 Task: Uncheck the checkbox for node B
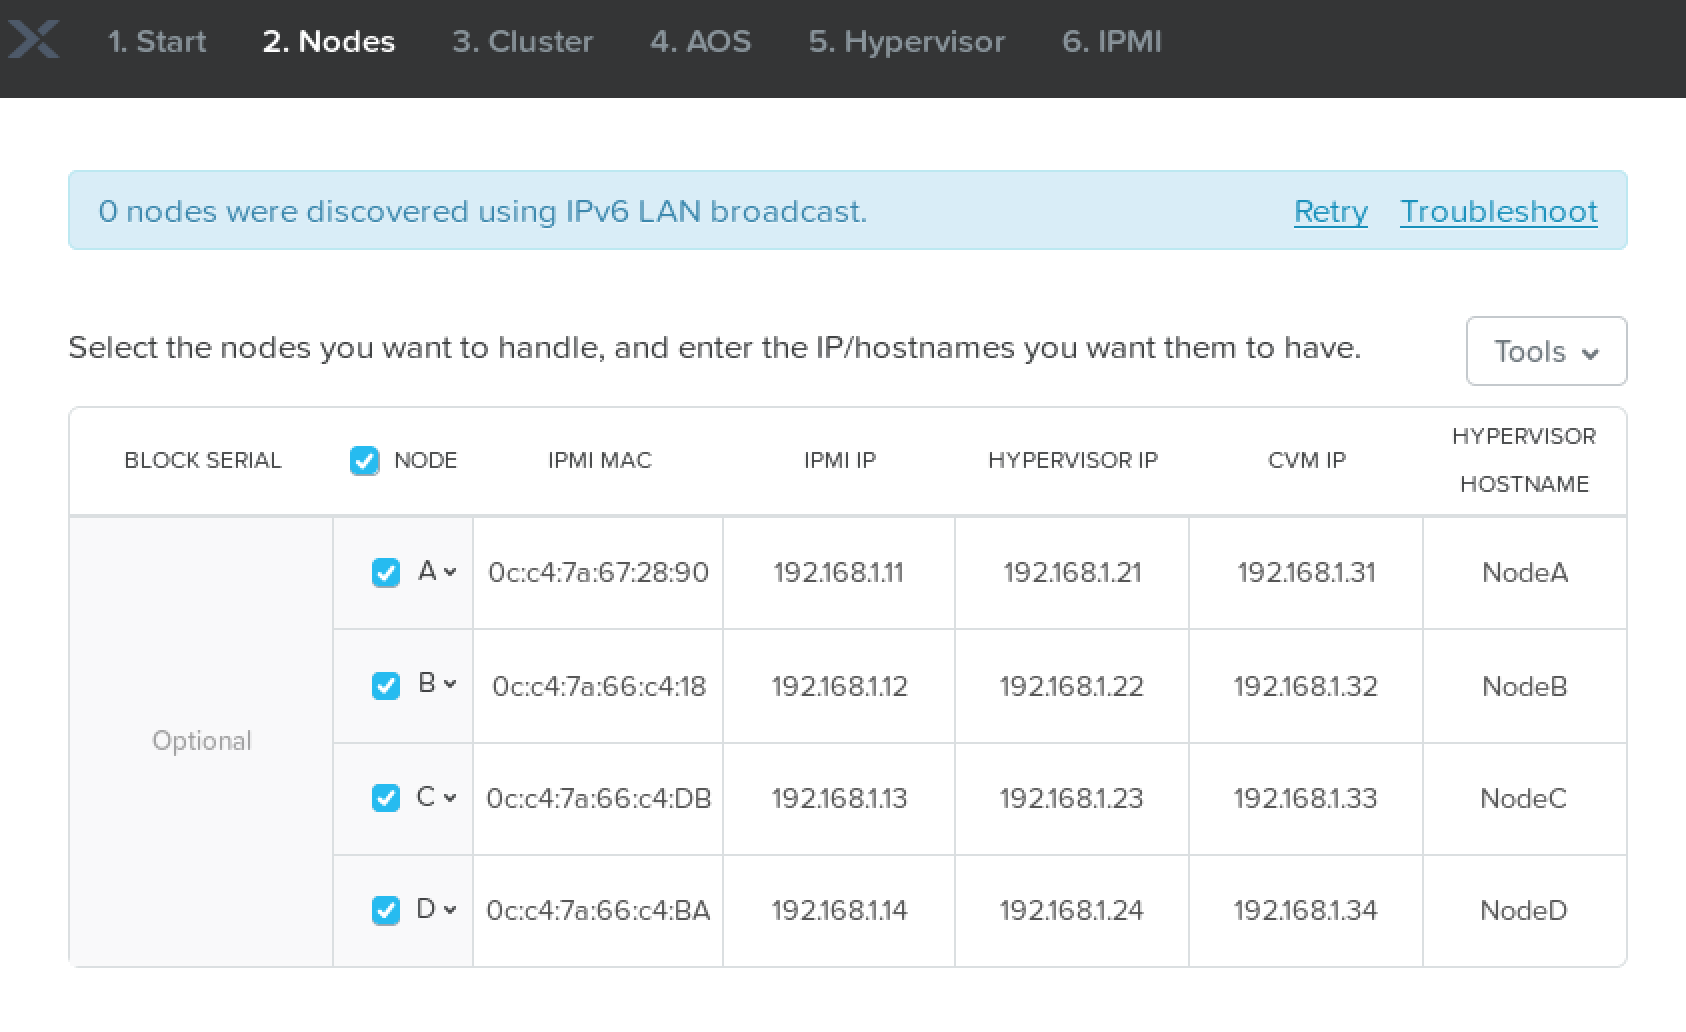385,686
